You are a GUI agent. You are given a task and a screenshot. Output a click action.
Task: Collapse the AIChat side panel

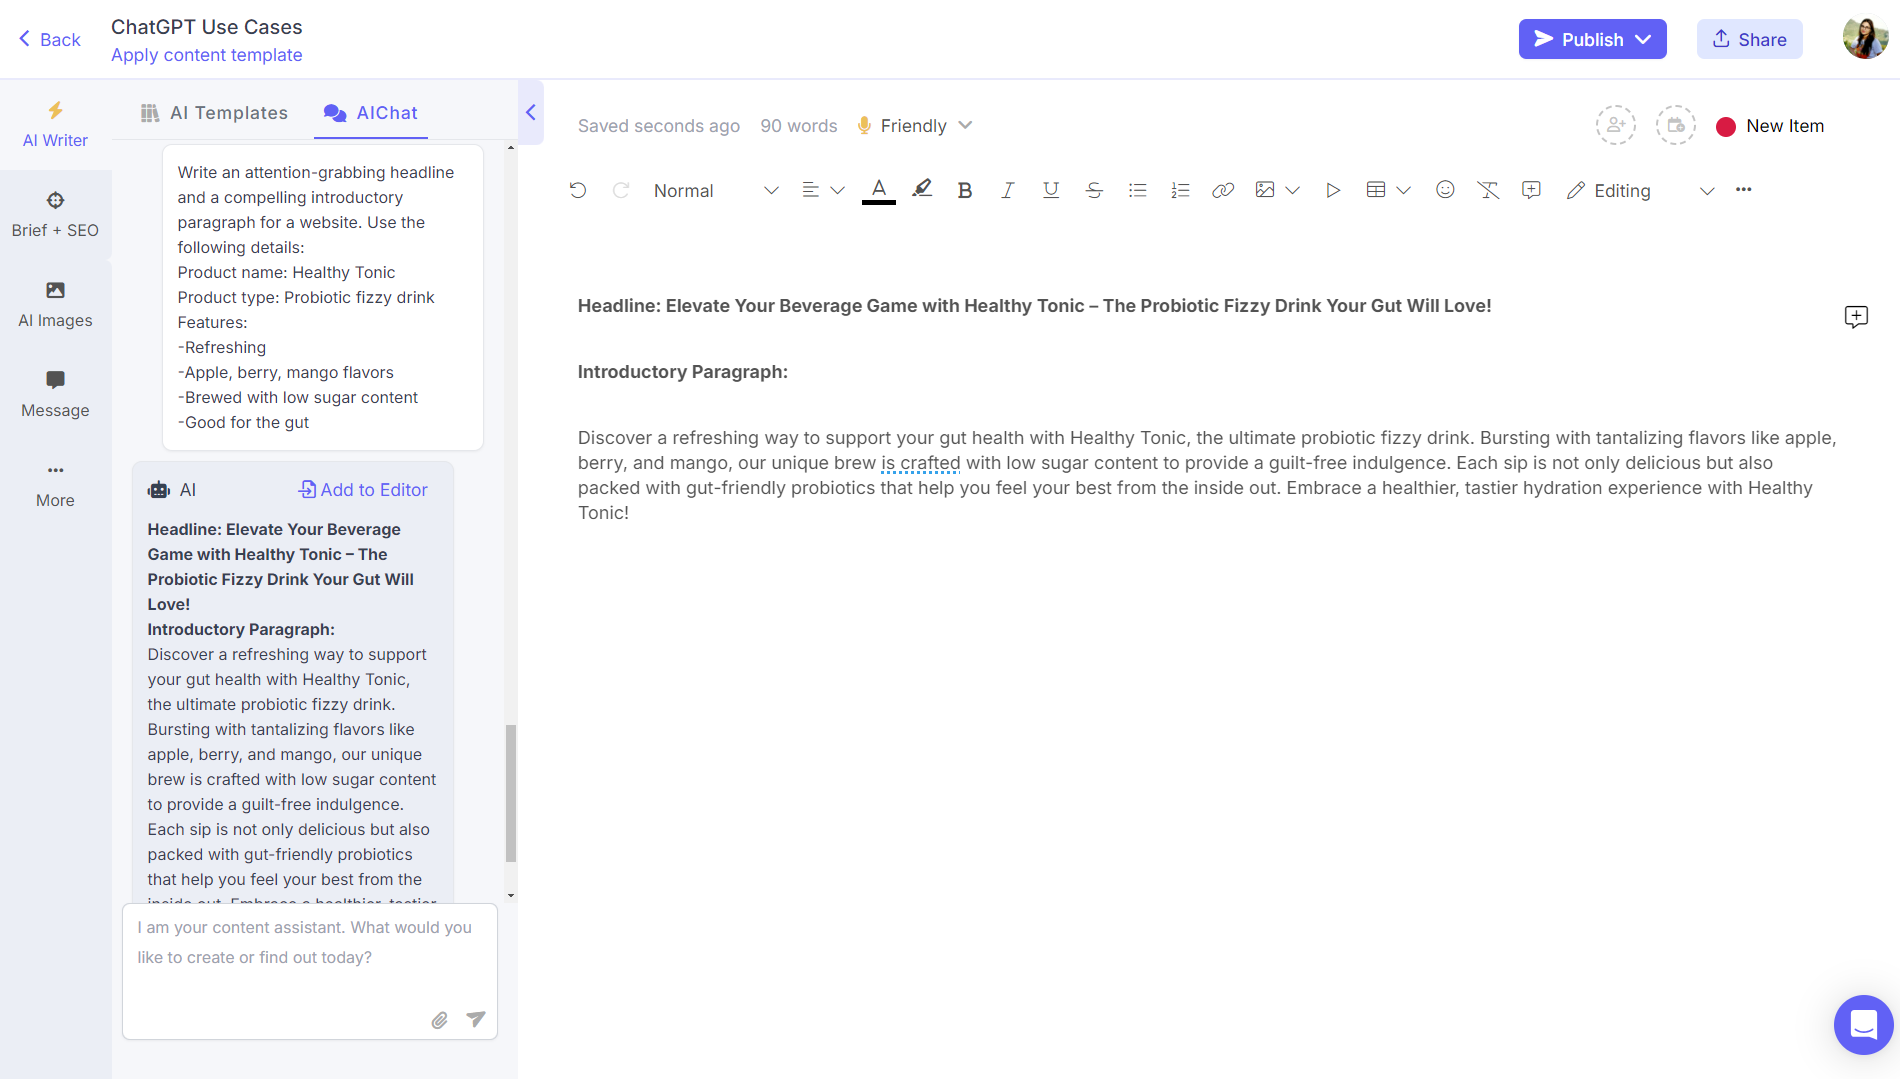click(x=531, y=112)
